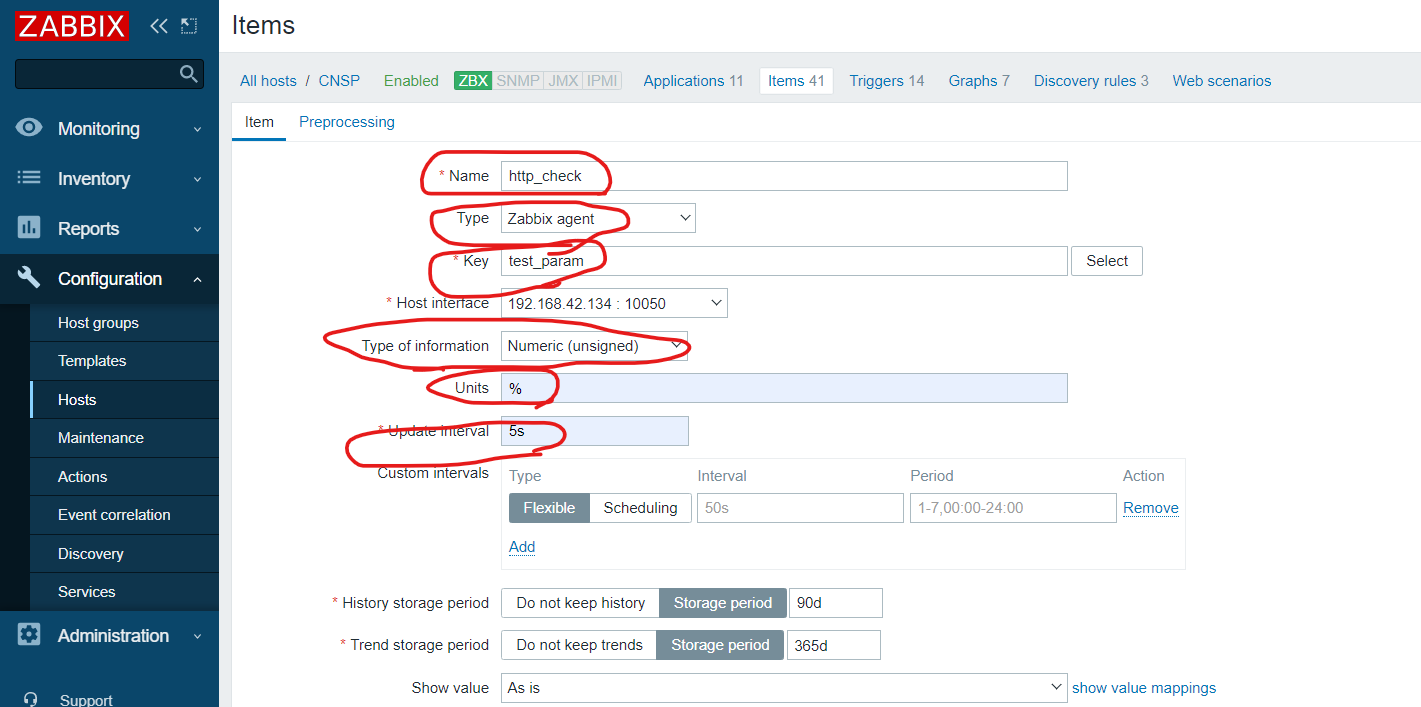Click the Enabled status link

pyautogui.click(x=411, y=81)
